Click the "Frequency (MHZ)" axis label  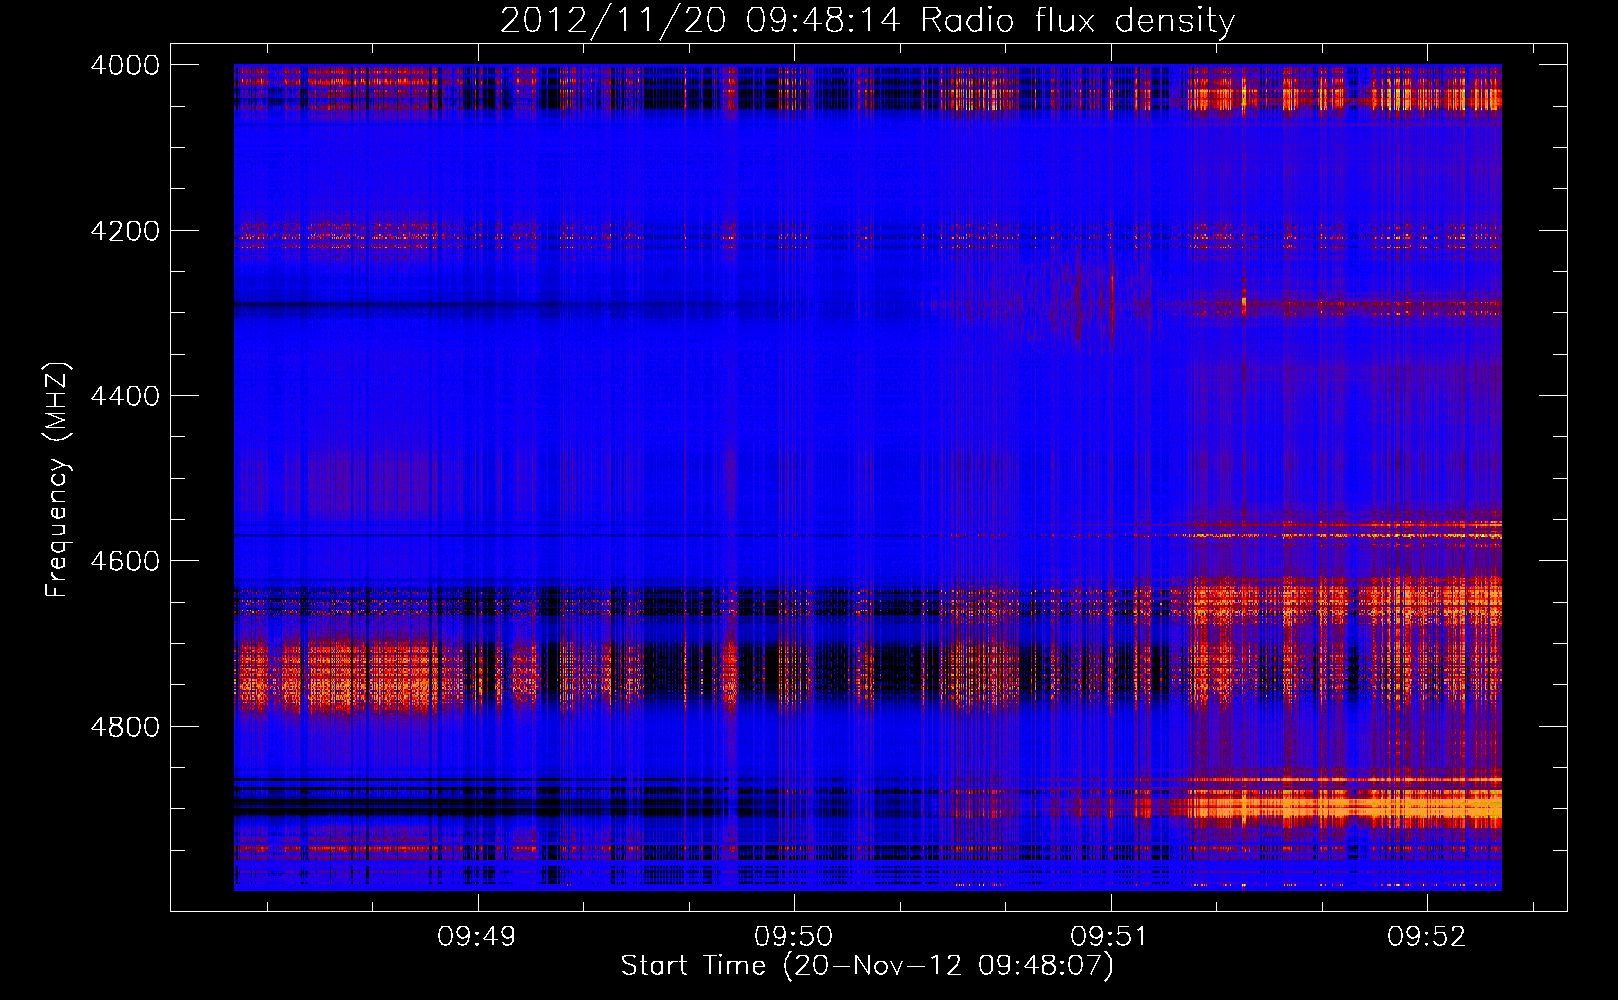click(58, 480)
